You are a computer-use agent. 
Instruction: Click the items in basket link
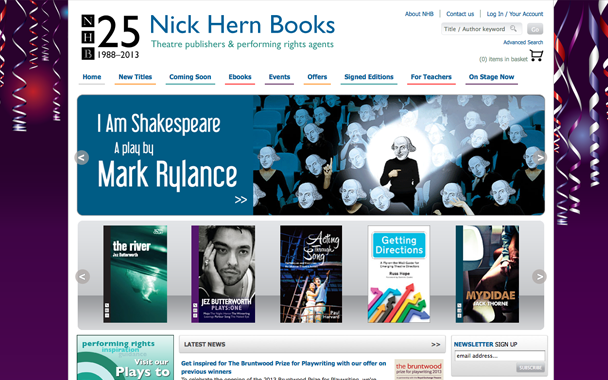(x=503, y=59)
